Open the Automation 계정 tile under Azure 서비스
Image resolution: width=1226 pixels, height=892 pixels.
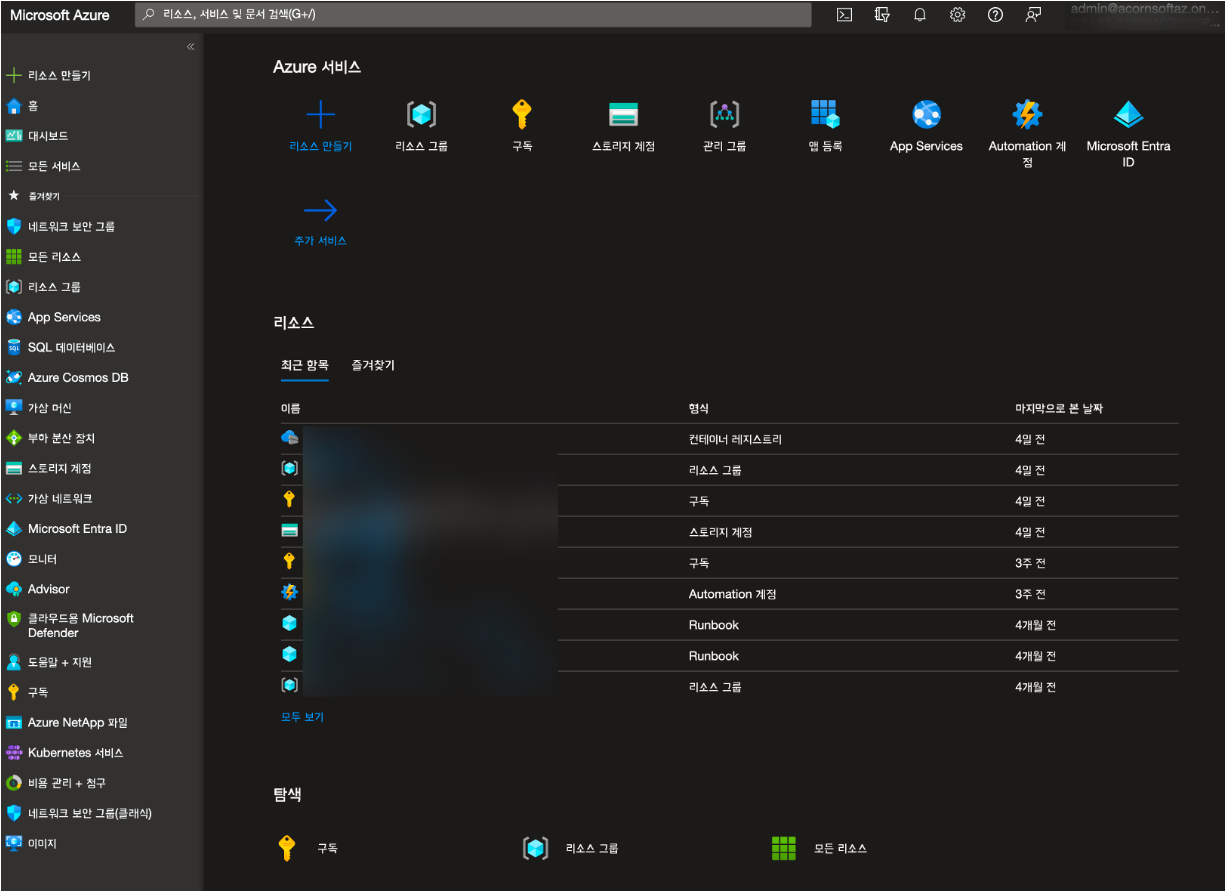1027,133
